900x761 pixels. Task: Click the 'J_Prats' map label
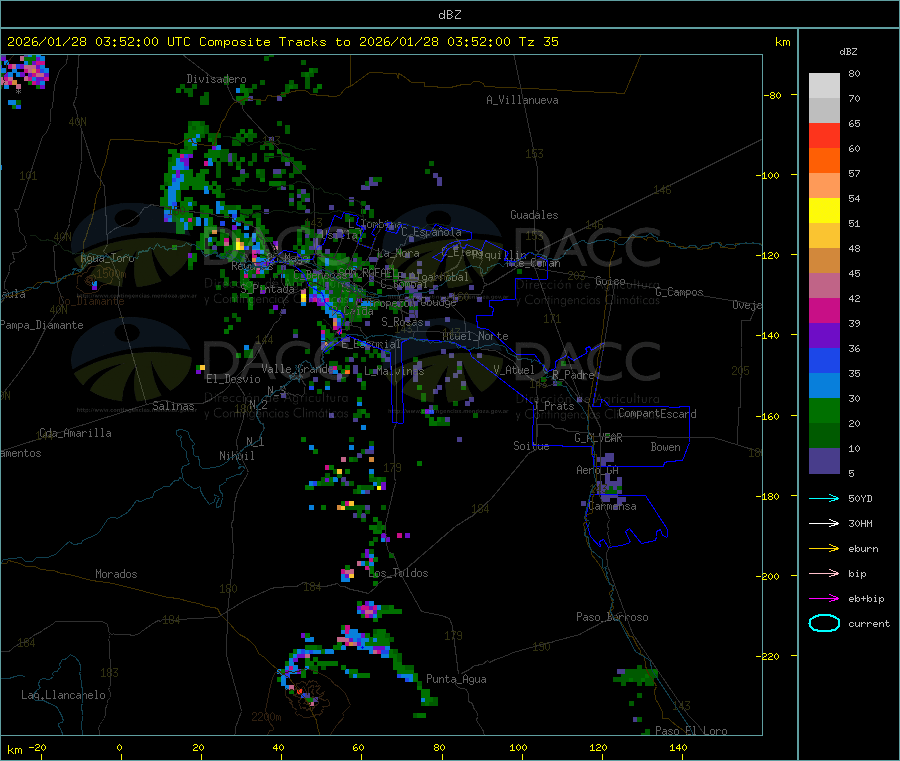point(553,406)
